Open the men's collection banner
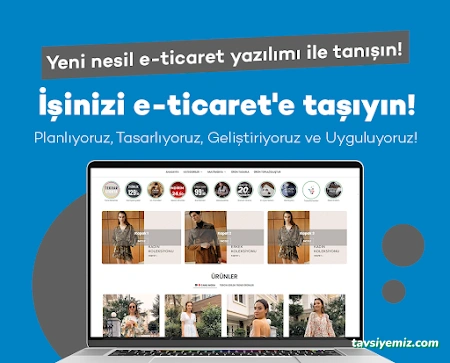This screenshot has width=450, height=363. [x=224, y=237]
